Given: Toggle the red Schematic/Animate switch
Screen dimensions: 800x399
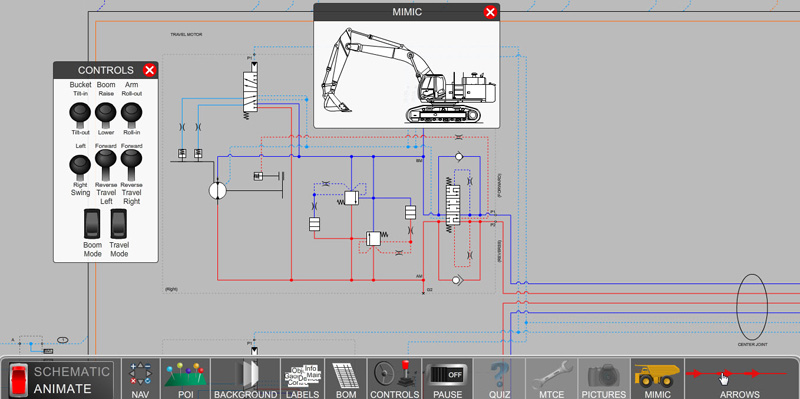Looking at the screenshot, I should pos(18,381).
